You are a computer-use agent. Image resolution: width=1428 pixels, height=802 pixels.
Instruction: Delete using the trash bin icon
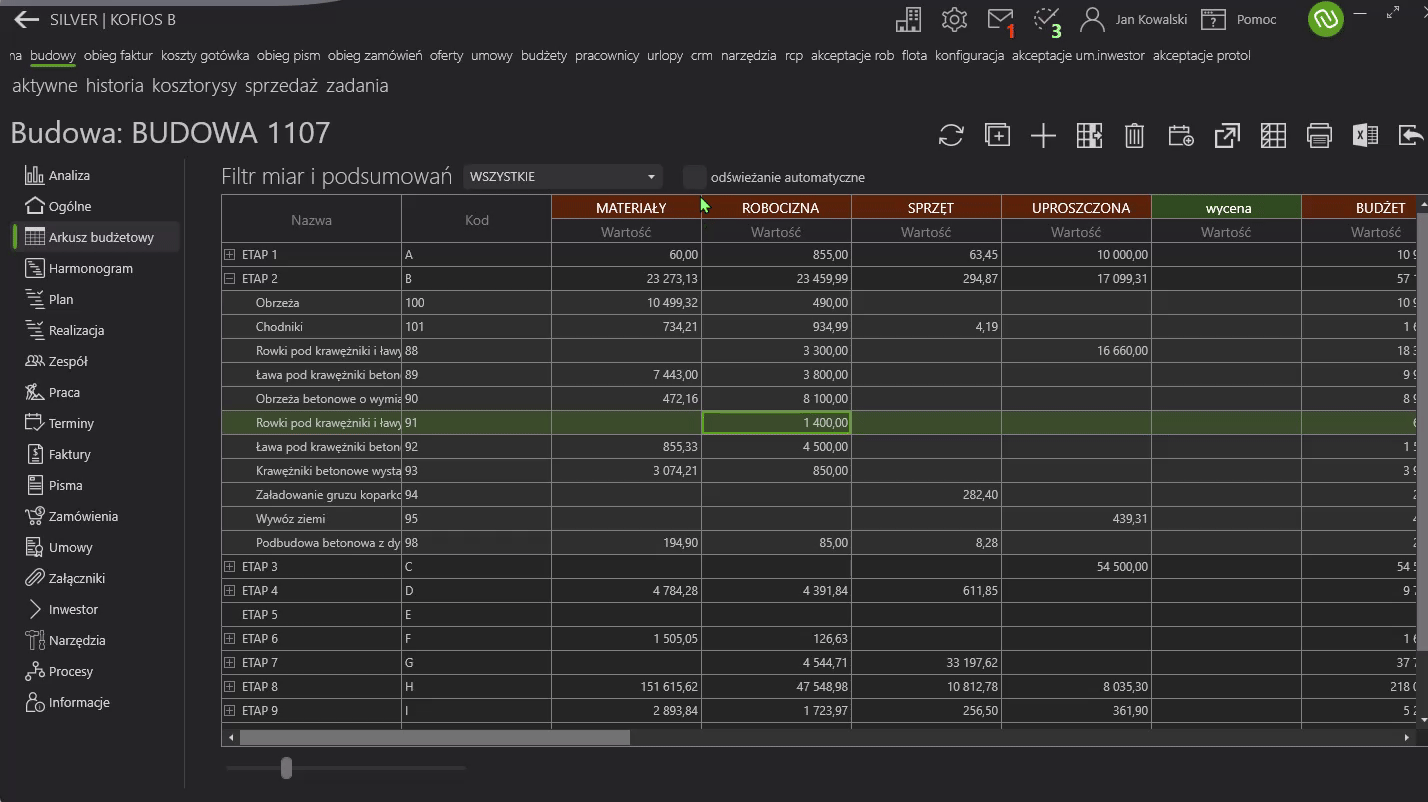1134,136
